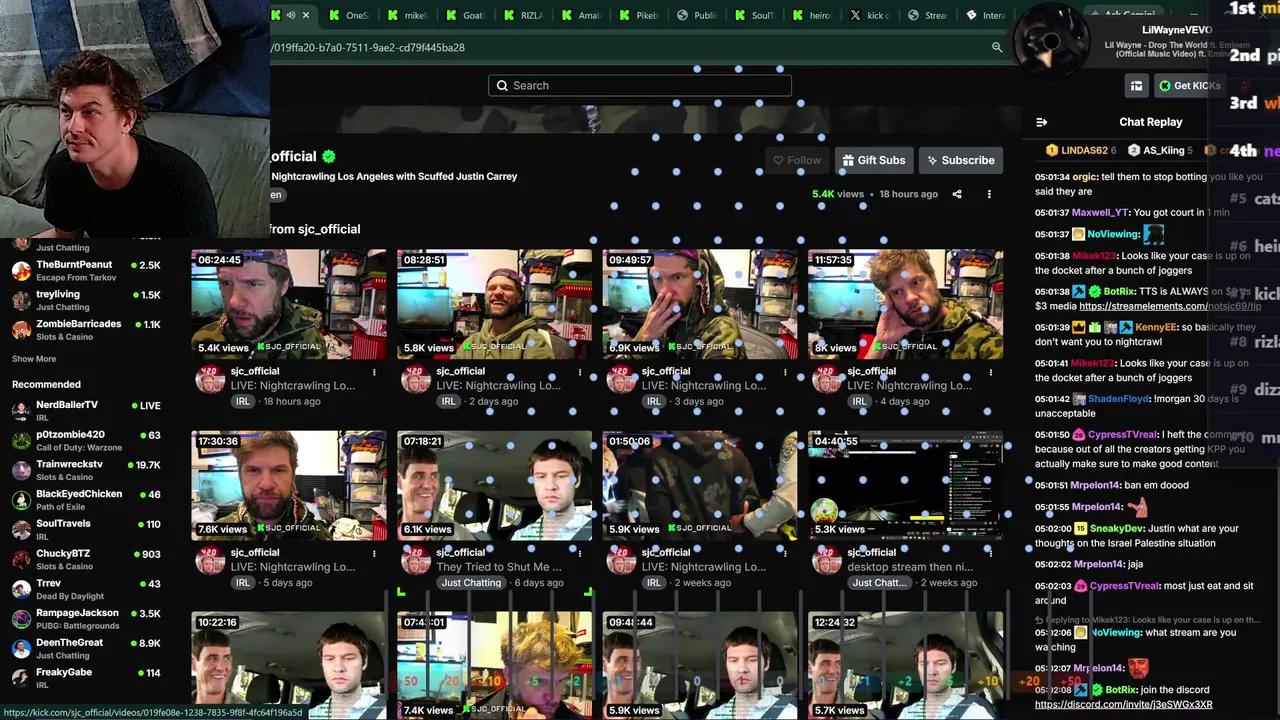The width and height of the screenshot is (1280, 720).
Task: Click sjc_official avatar under the 6 days ago video
Action: pyautogui.click(x=416, y=561)
